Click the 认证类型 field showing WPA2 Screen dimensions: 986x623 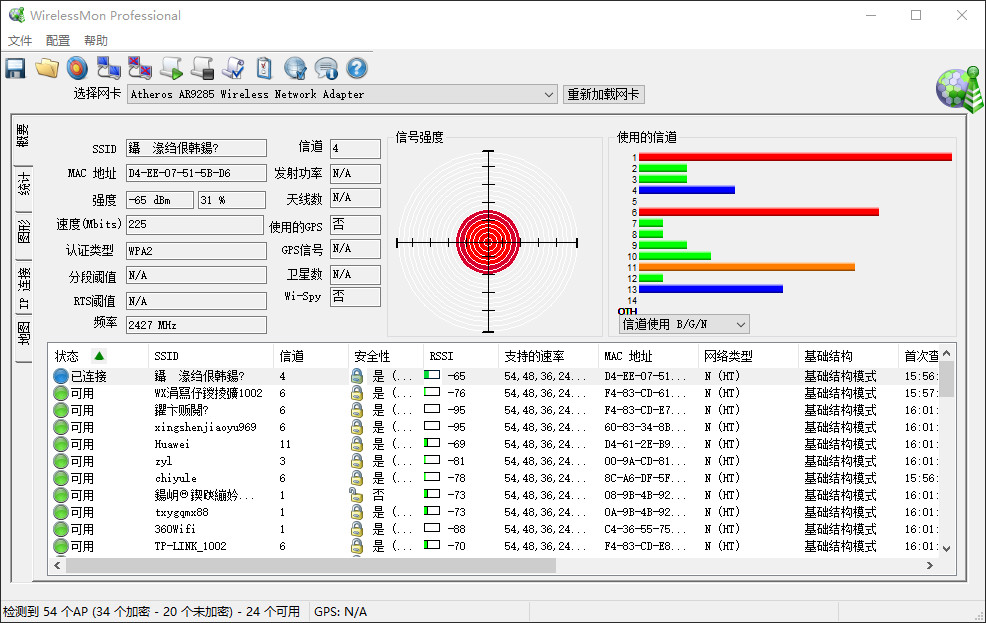tap(196, 251)
